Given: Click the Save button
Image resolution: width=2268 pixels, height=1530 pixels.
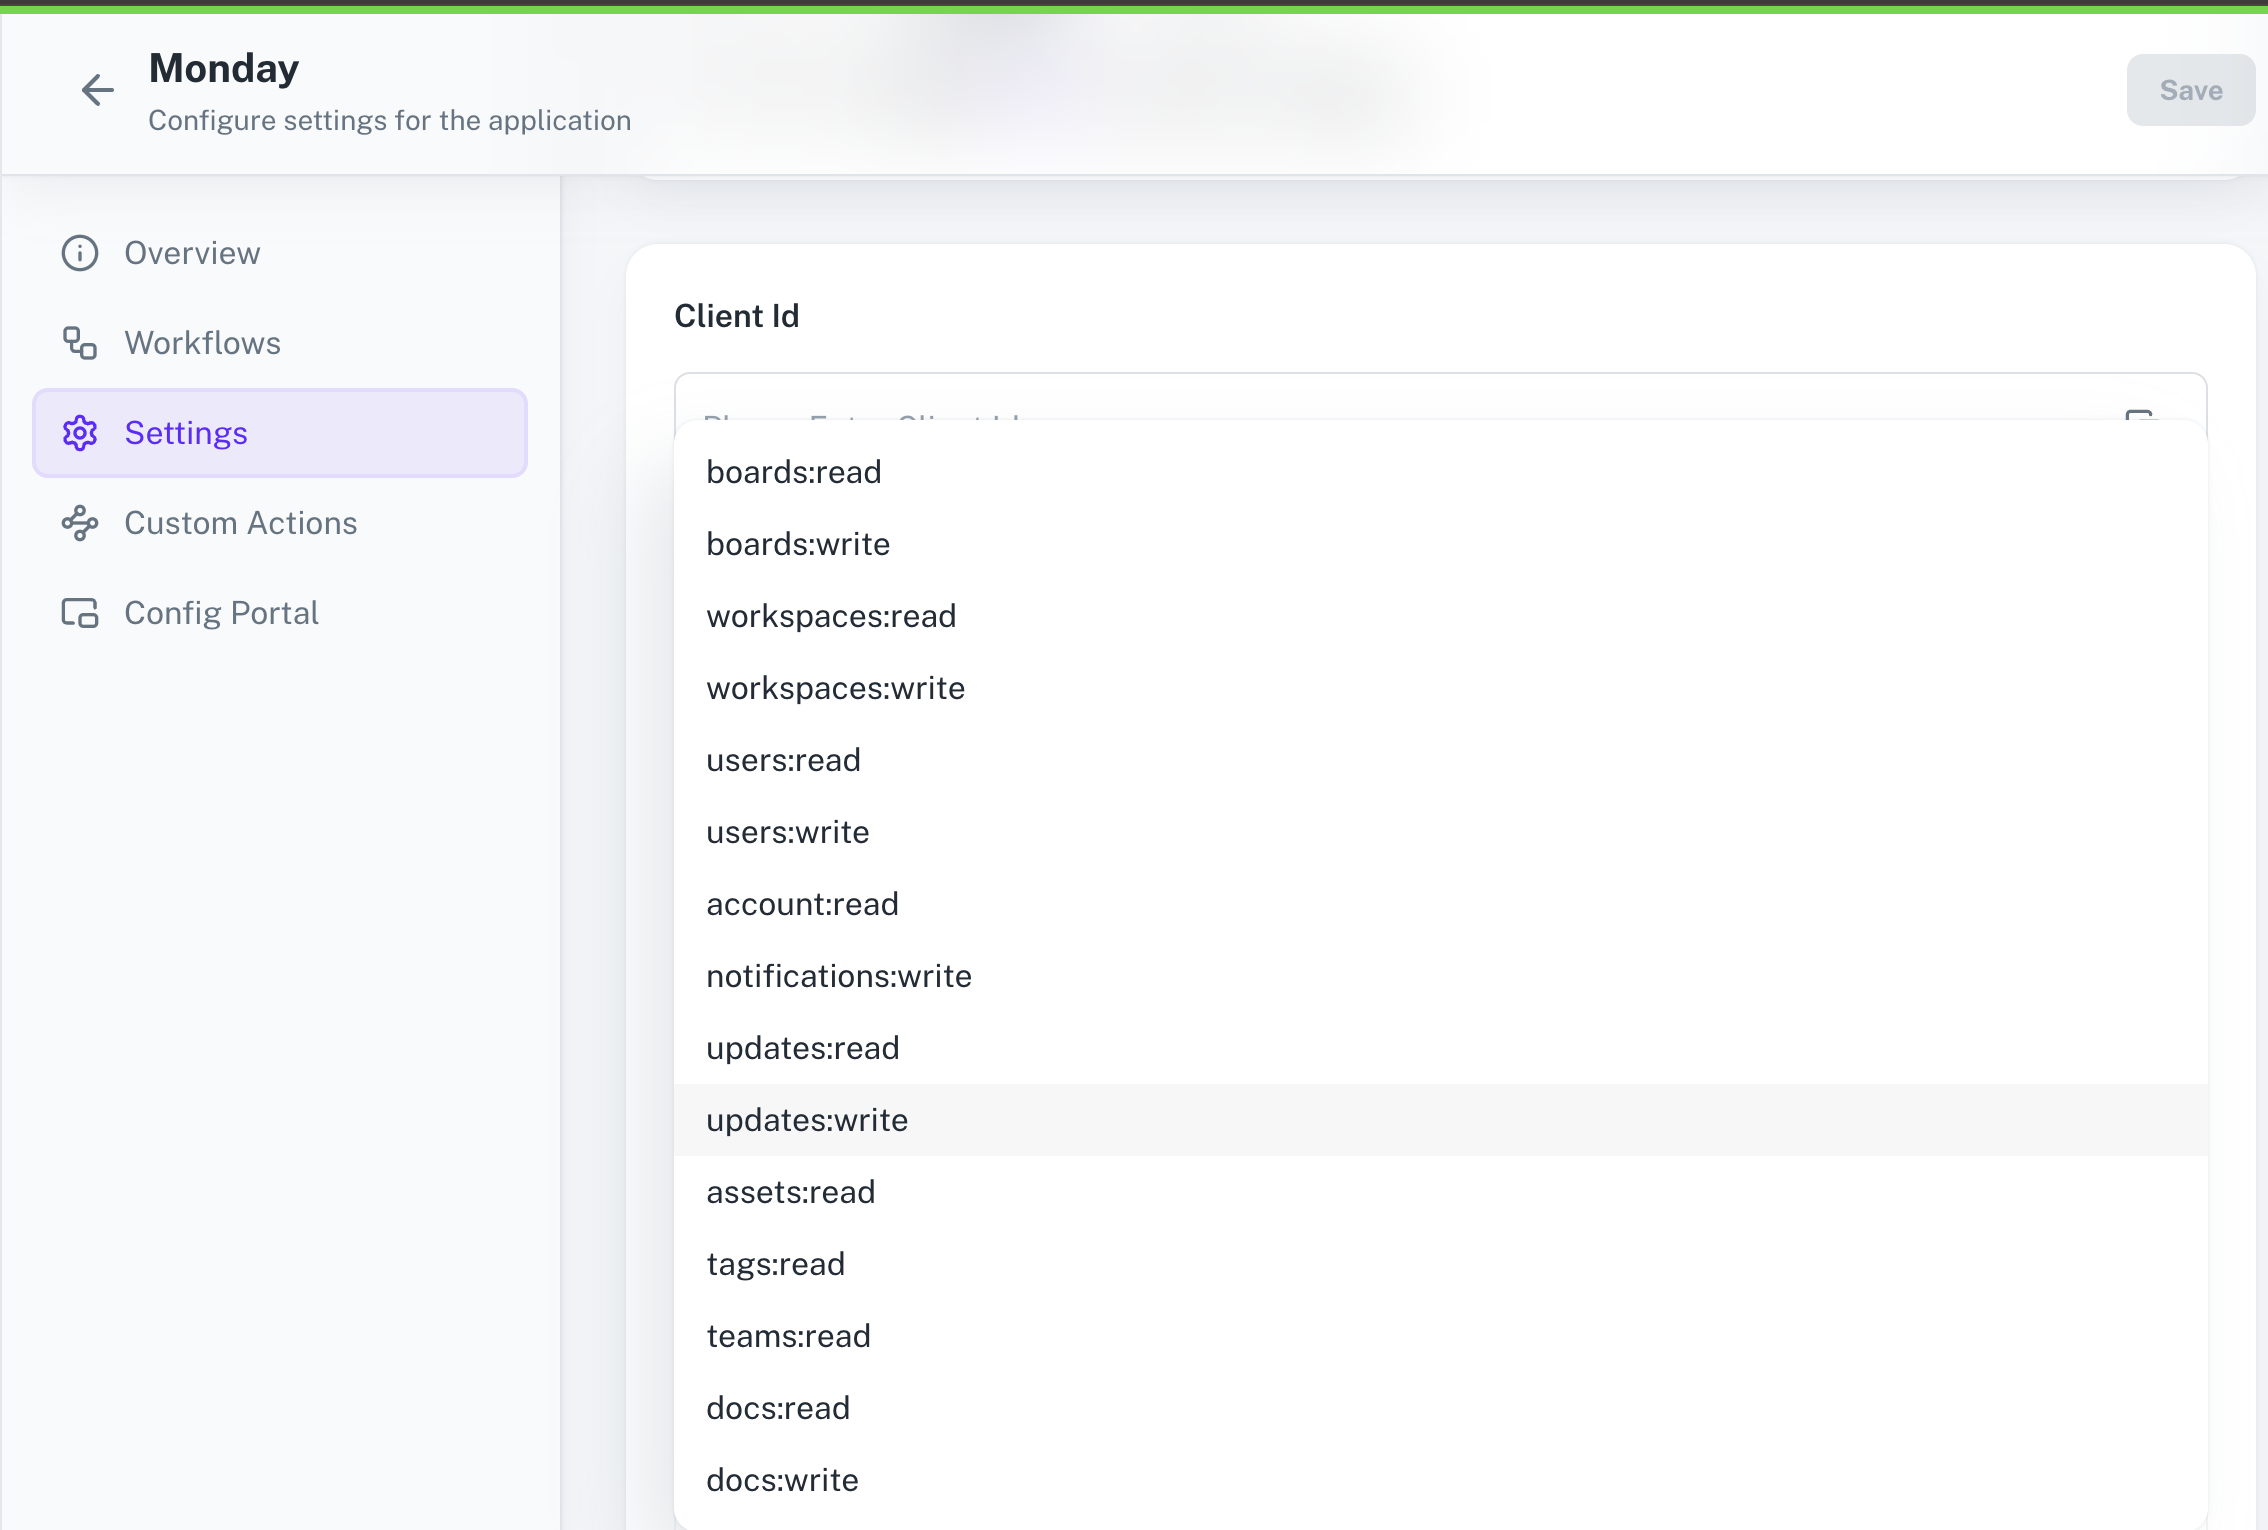Looking at the screenshot, I should (2190, 90).
